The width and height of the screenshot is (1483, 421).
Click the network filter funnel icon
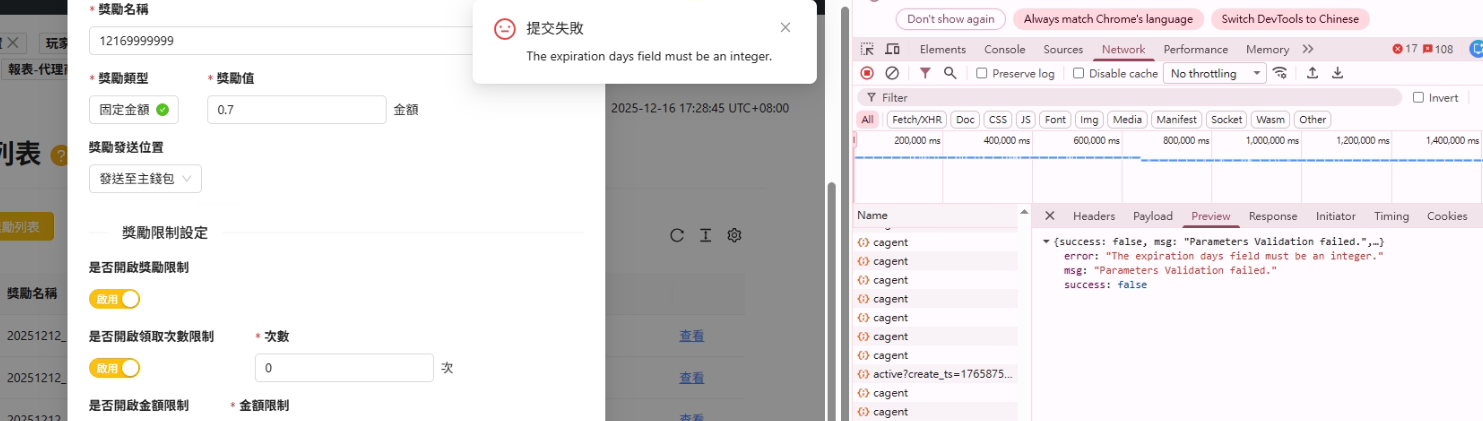point(925,73)
